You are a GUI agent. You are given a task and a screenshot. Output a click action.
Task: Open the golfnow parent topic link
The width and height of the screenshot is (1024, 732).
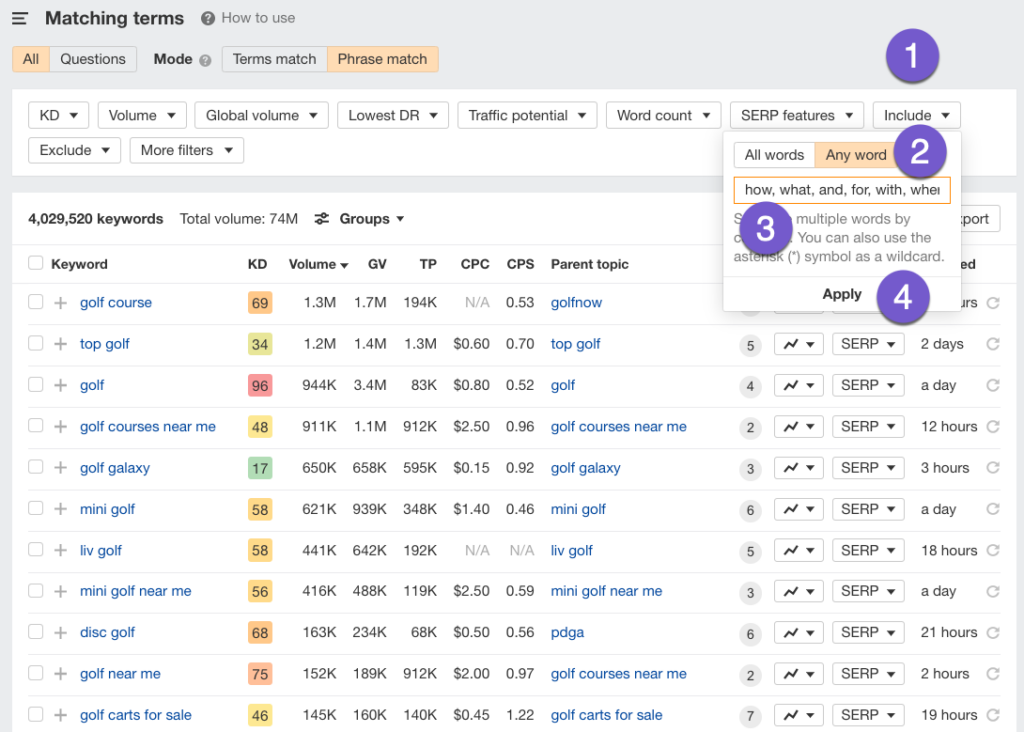click(576, 303)
